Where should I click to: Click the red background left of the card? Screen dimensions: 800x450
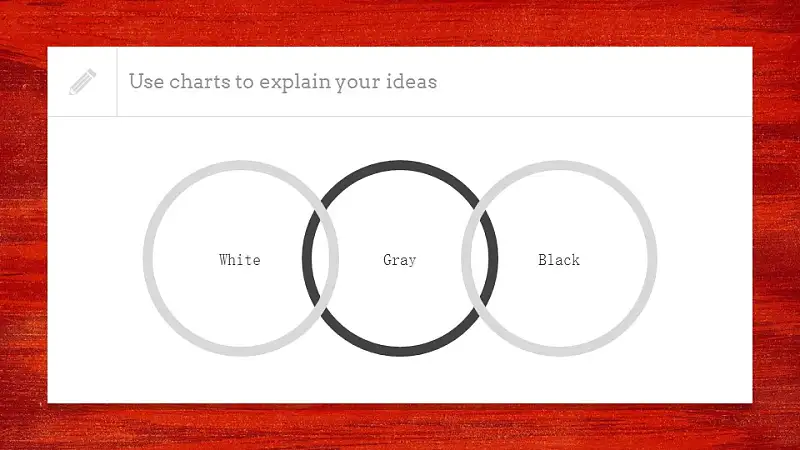click(23, 224)
